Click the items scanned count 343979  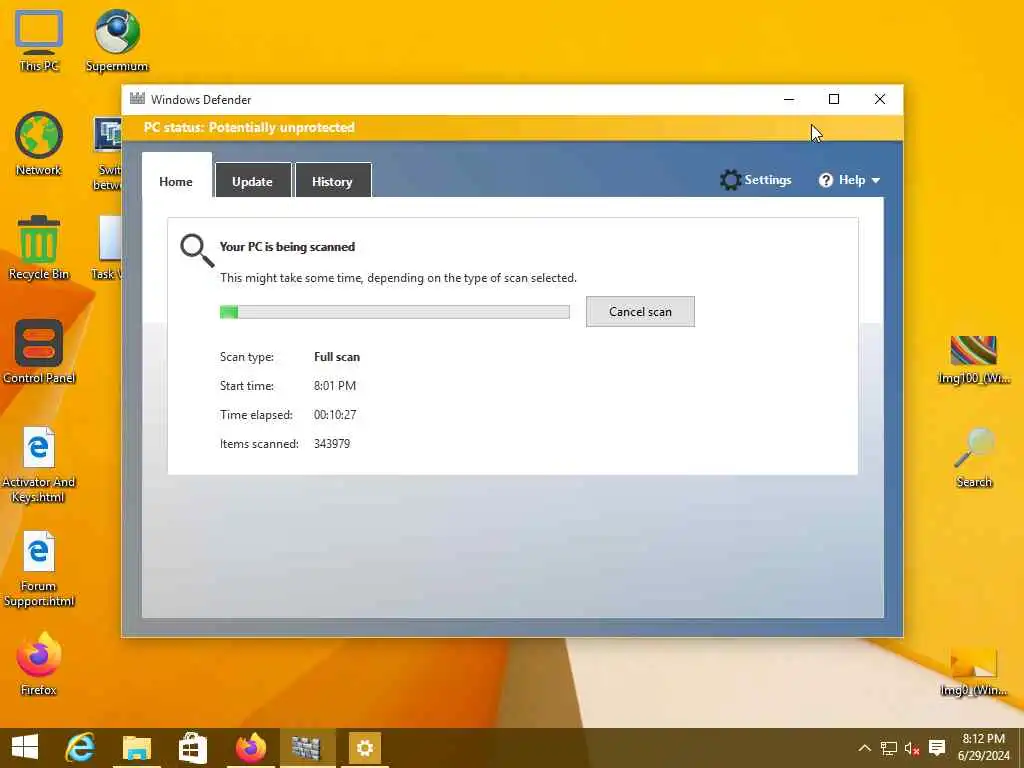tap(332, 443)
